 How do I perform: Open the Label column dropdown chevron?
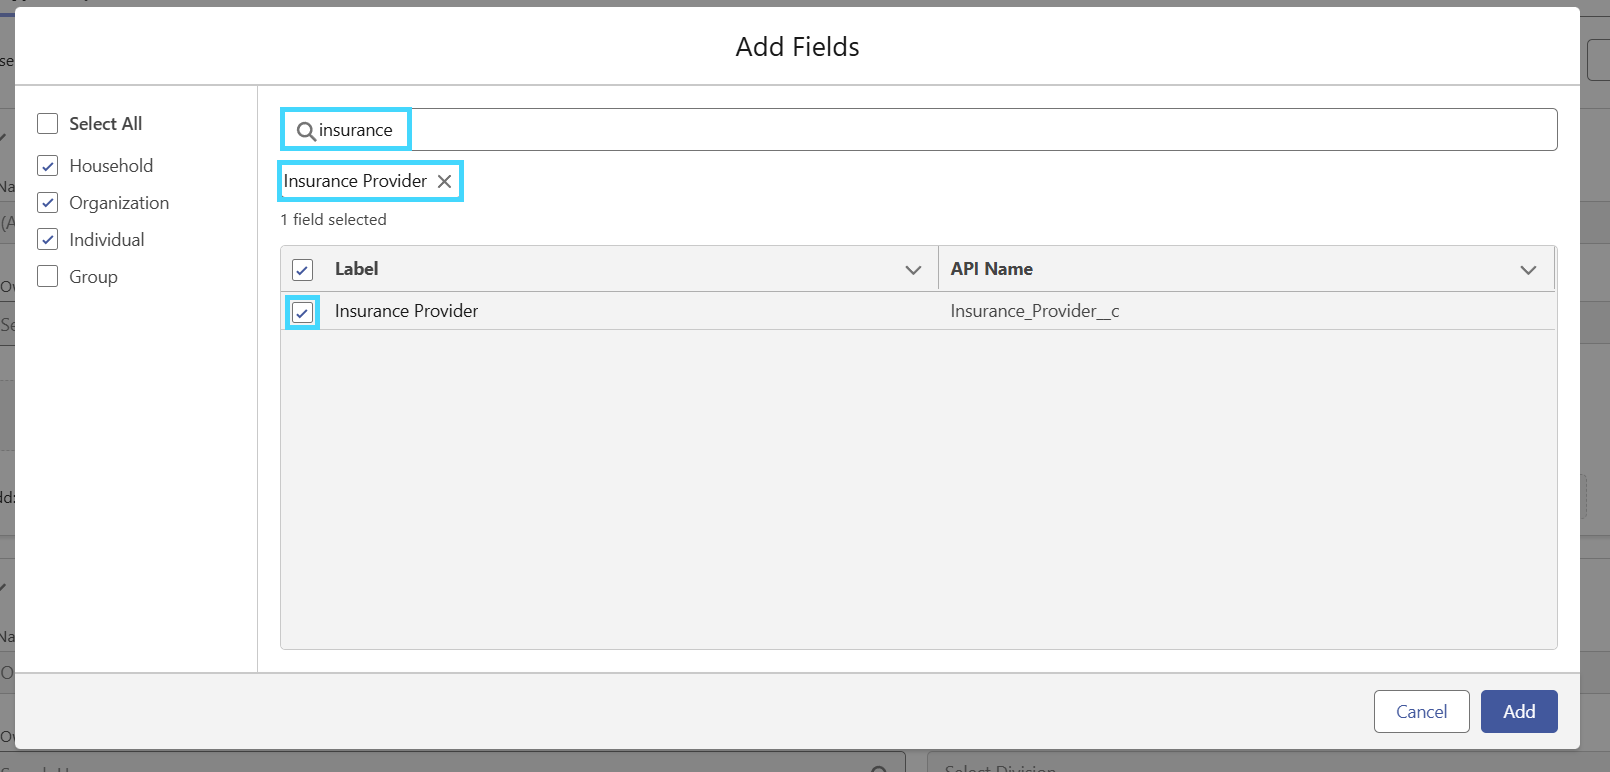click(913, 270)
